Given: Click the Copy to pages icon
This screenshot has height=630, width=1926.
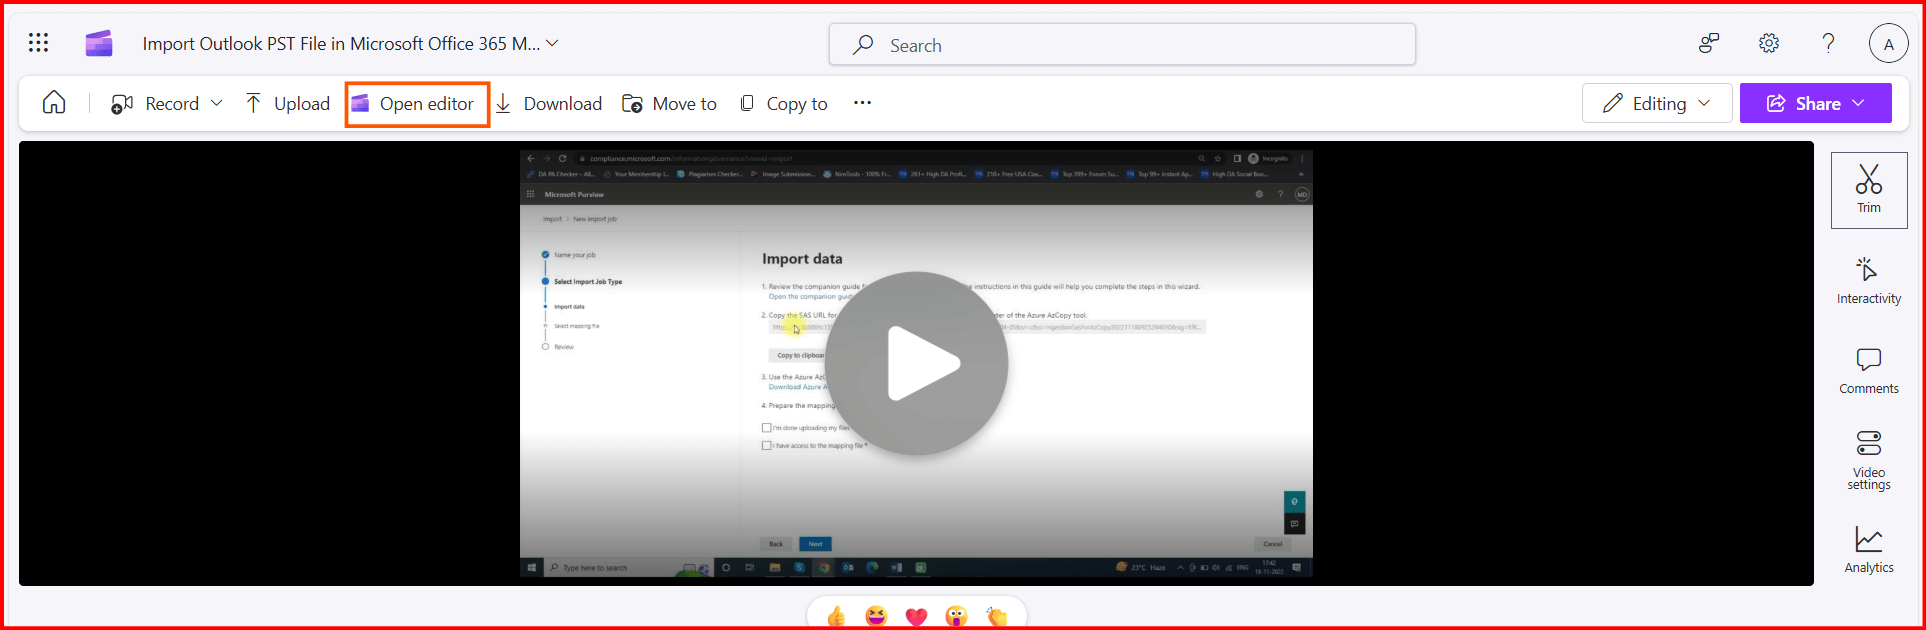Looking at the screenshot, I should [x=747, y=103].
